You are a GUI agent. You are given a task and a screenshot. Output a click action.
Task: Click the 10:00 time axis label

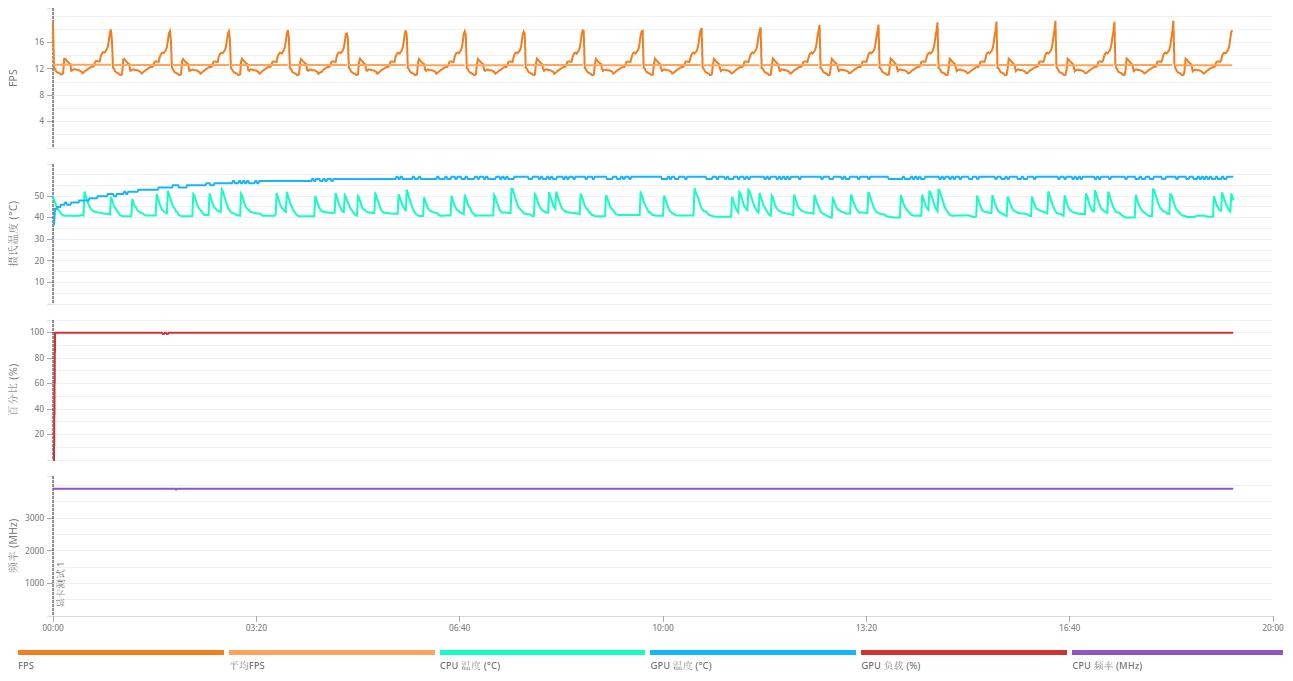coord(663,628)
